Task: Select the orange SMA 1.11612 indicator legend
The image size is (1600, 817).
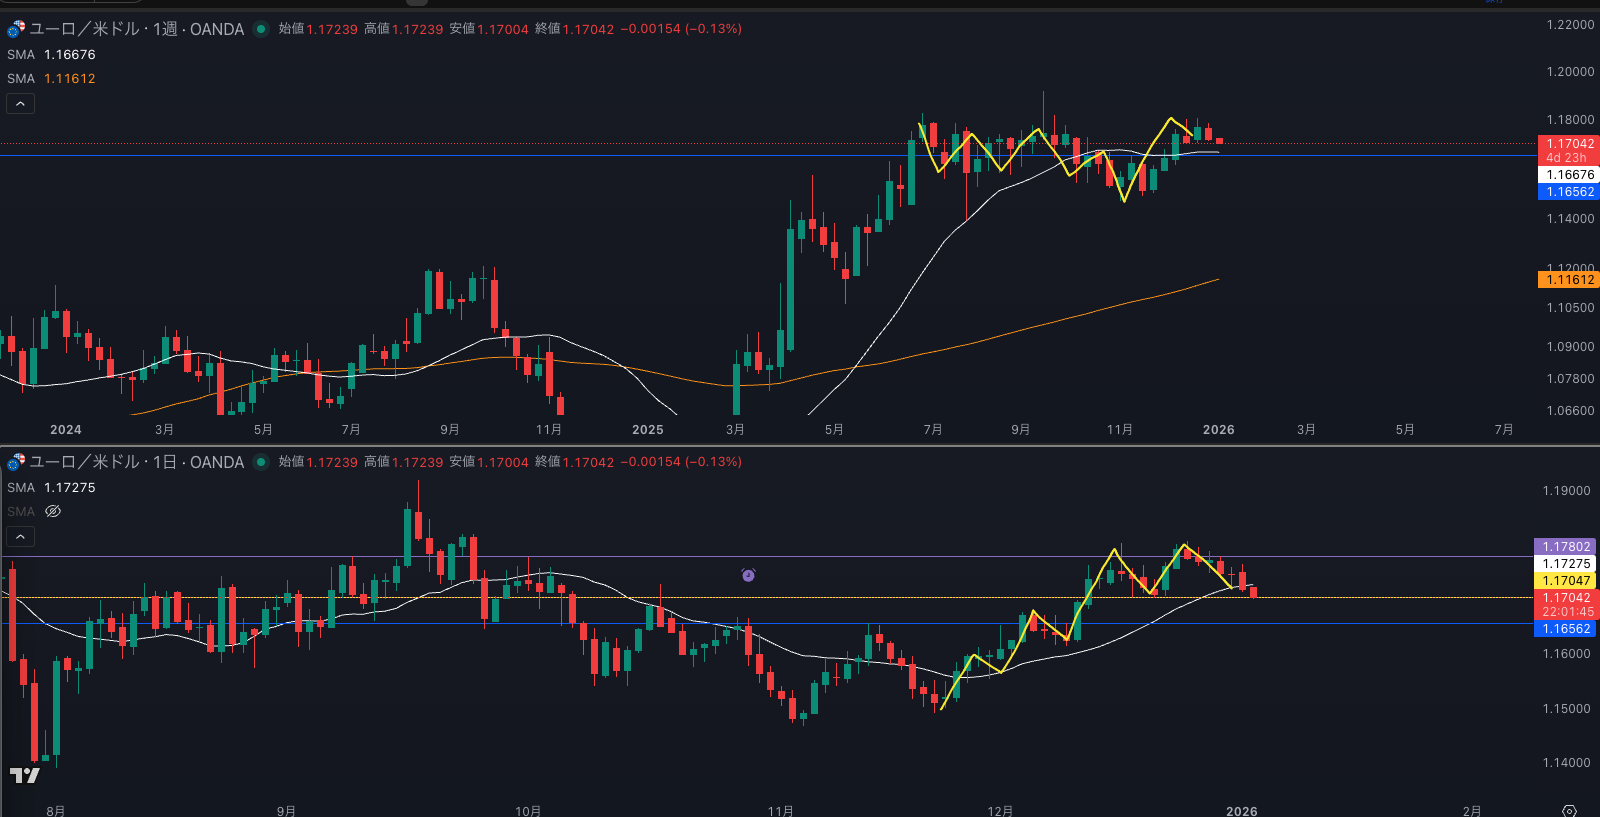Action: click(x=51, y=79)
